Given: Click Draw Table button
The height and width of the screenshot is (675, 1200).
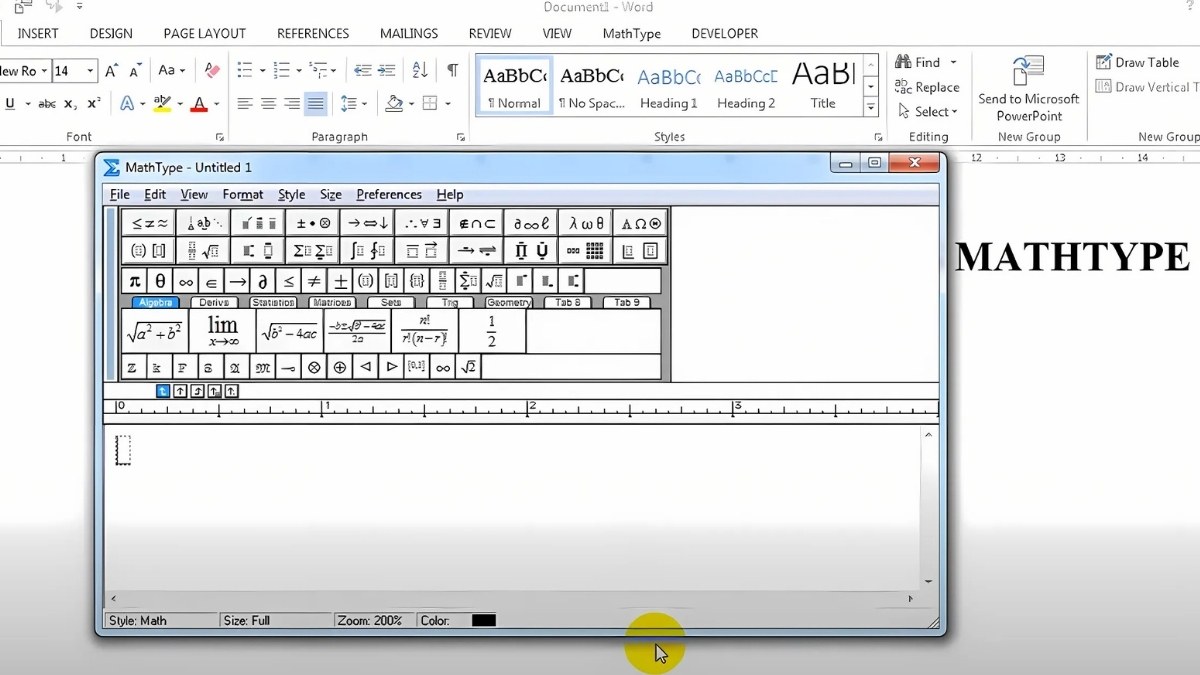Looking at the screenshot, I should (1137, 62).
